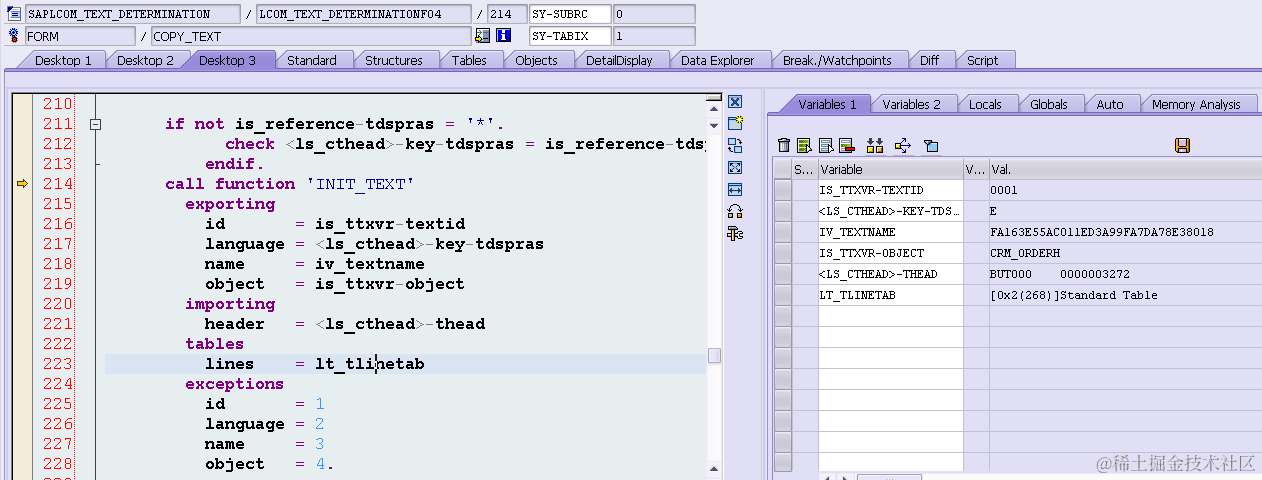Screen dimensions: 1262x480
Task: Click the value [0x2(268)]Standard Table
Action: pyautogui.click(x=1073, y=295)
